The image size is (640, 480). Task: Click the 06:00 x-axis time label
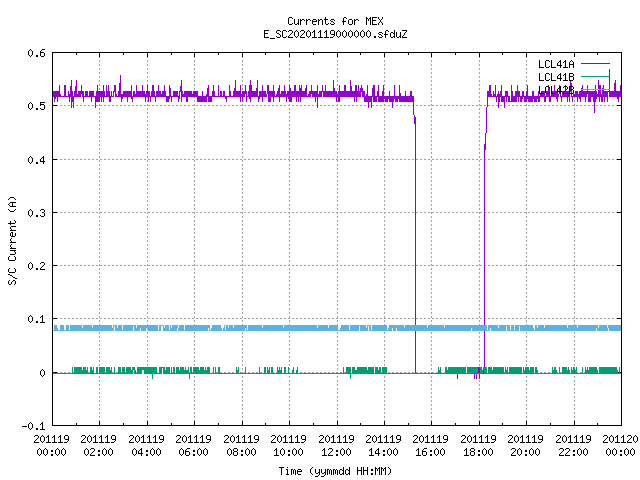193,452
